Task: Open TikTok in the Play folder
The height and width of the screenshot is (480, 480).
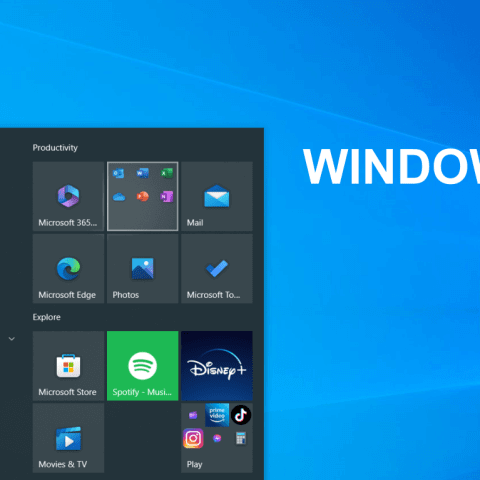Action: (x=241, y=415)
